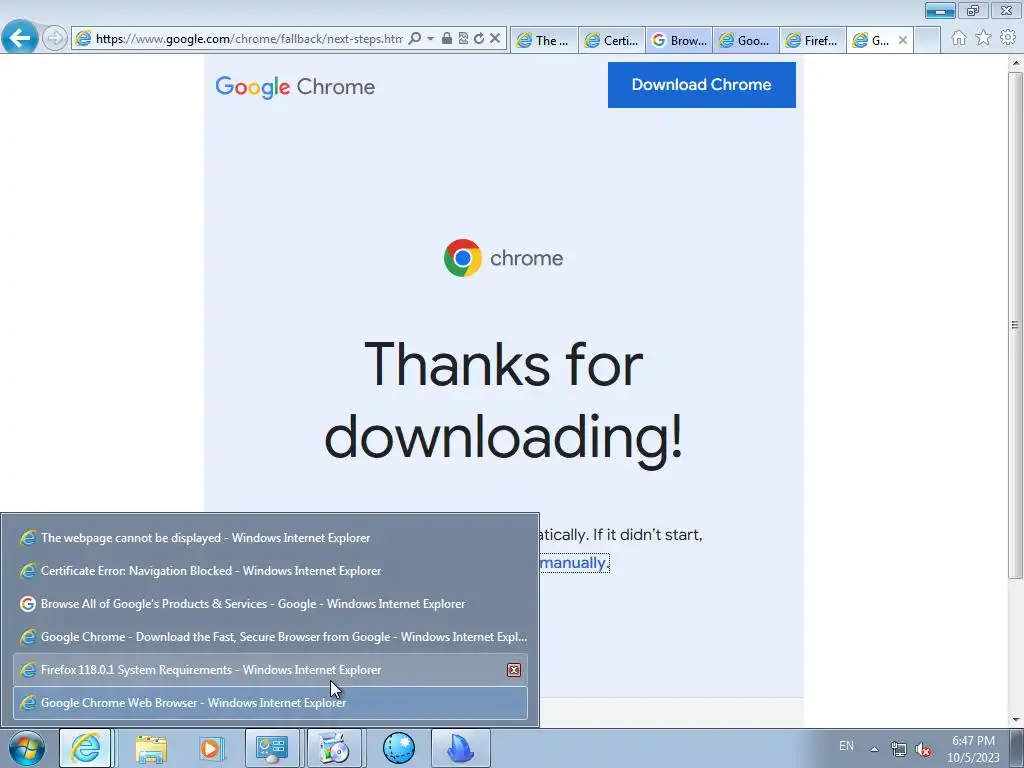The width and height of the screenshot is (1024, 768).
Task: Click the round Chrome icon beside the word chrome
Action: [463, 258]
